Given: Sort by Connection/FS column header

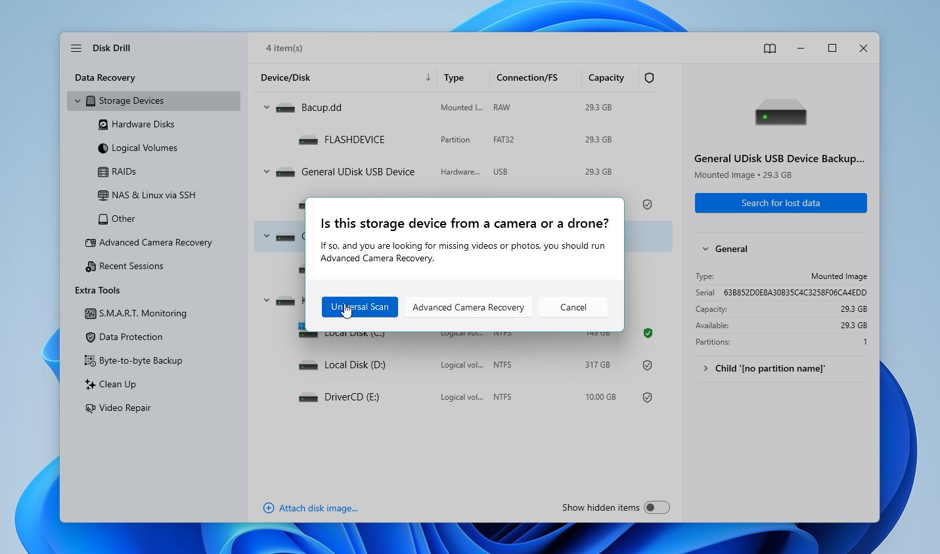Looking at the screenshot, I should (x=527, y=77).
